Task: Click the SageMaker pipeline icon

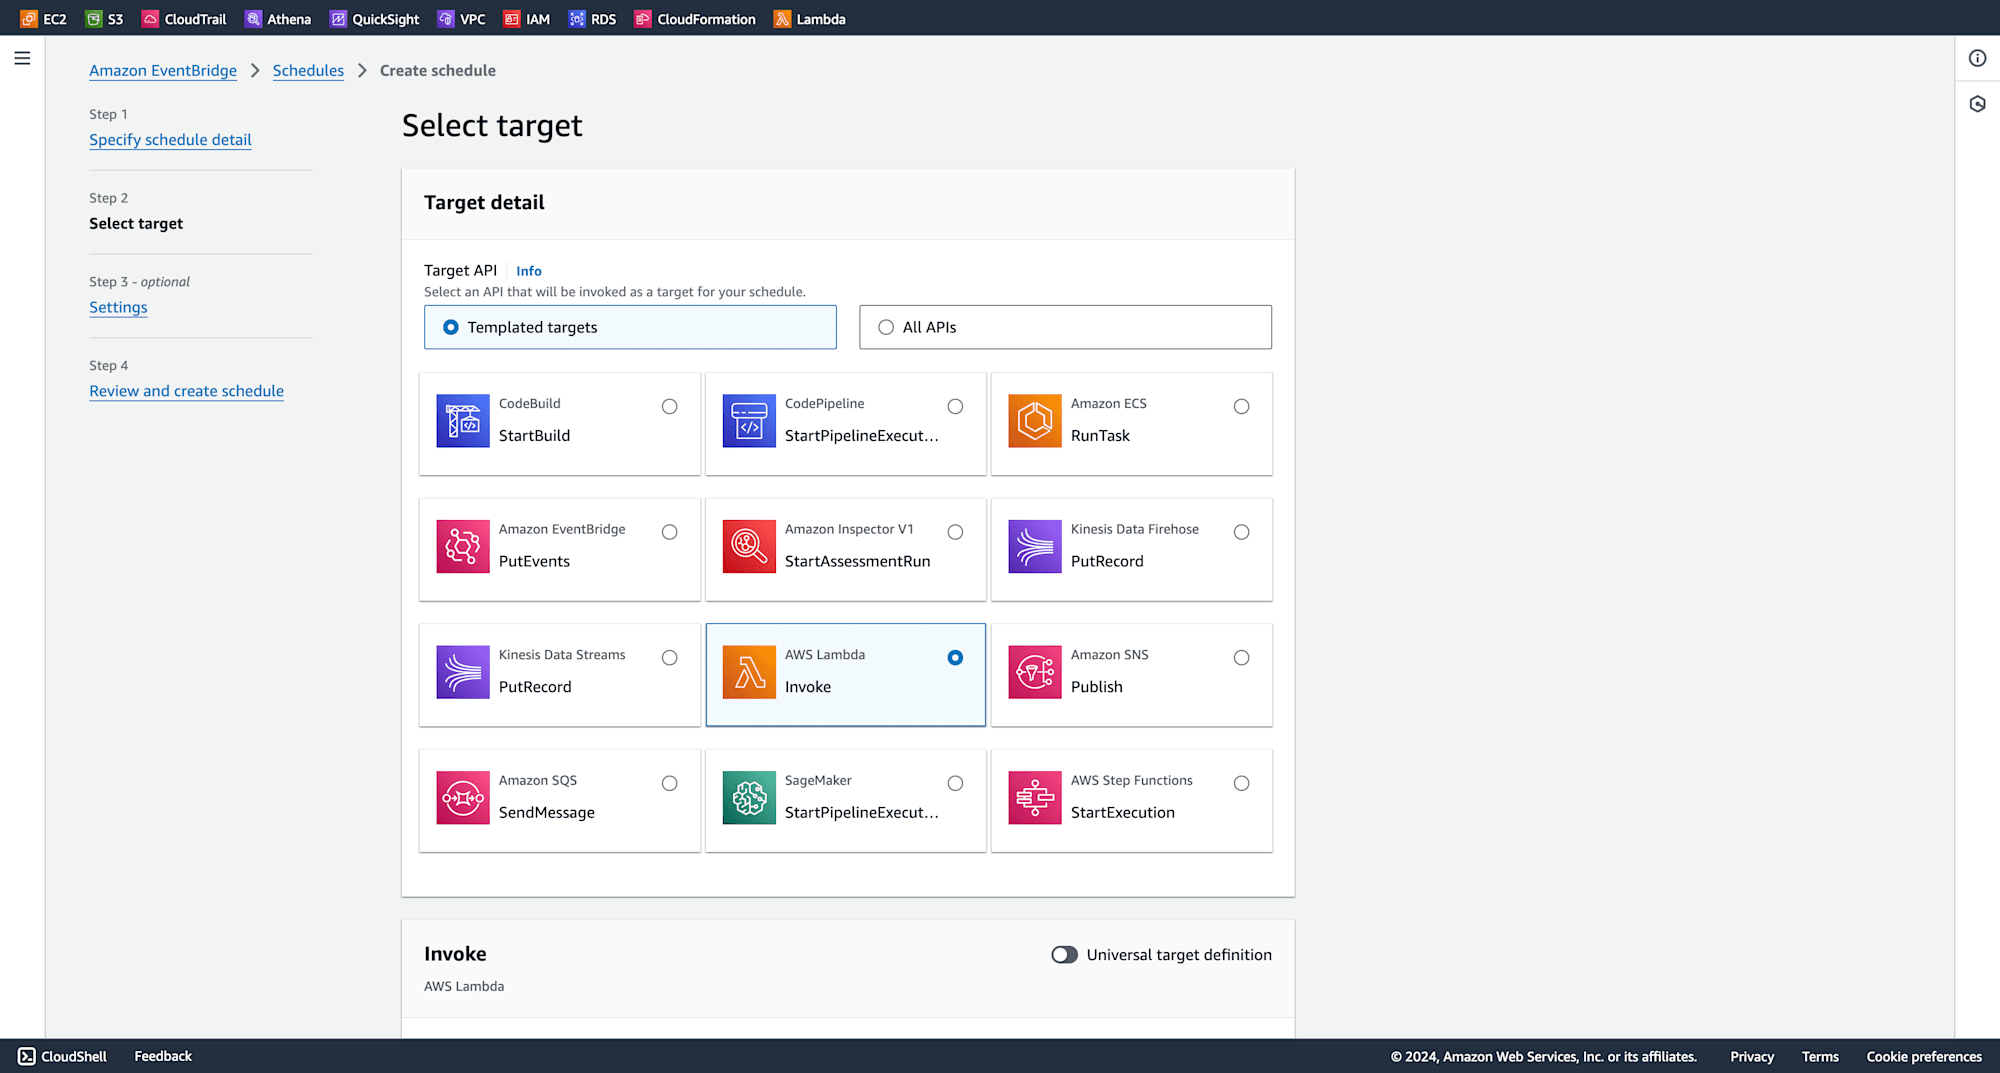Action: (x=749, y=798)
